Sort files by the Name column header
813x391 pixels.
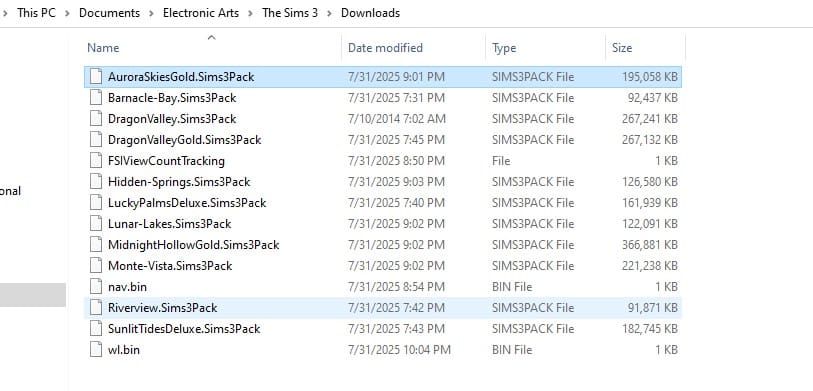coord(103,48)
